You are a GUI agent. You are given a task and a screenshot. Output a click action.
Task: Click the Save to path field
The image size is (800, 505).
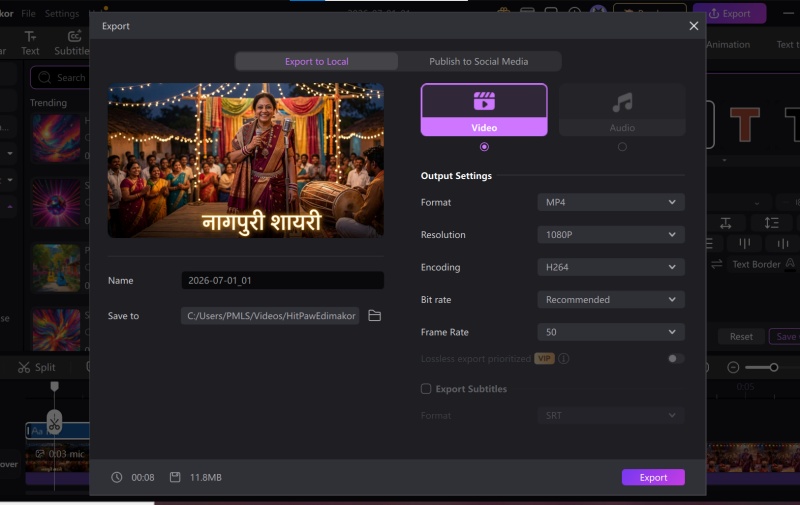coord(270,316)
